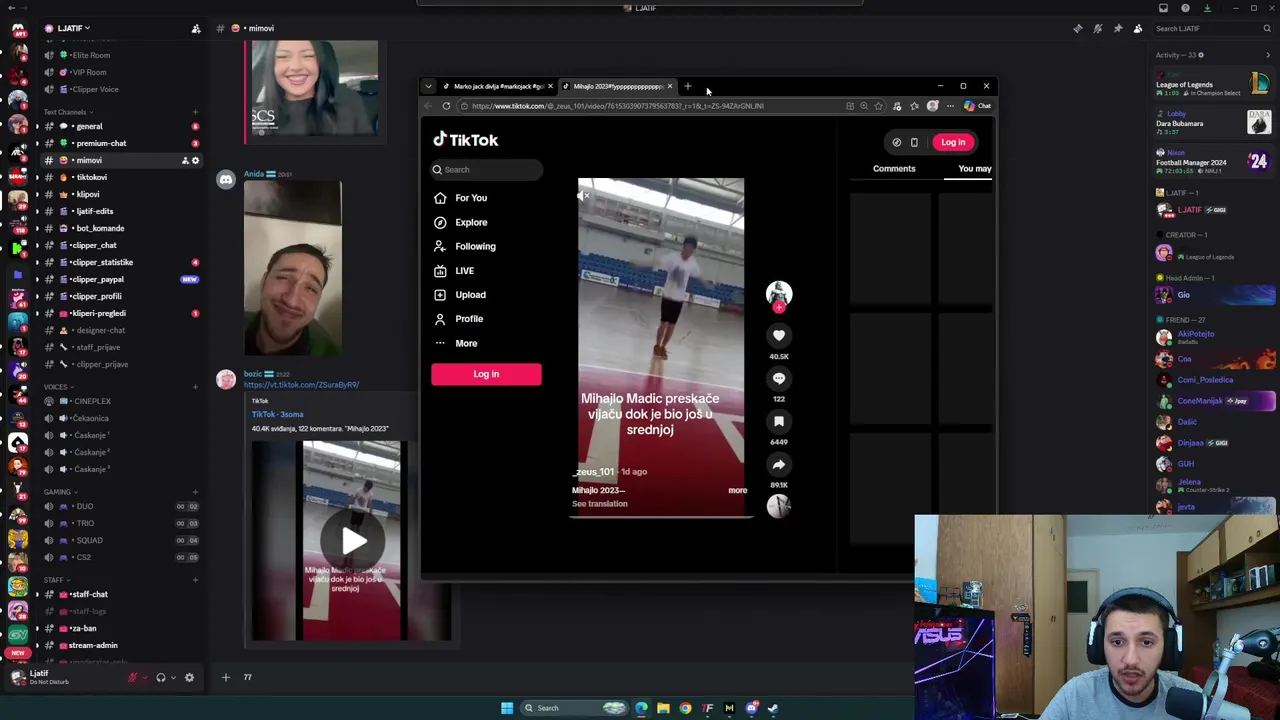Open the TikTok - 3soma embed title
Screen dimensions: 1280x720
coord(277,414)
